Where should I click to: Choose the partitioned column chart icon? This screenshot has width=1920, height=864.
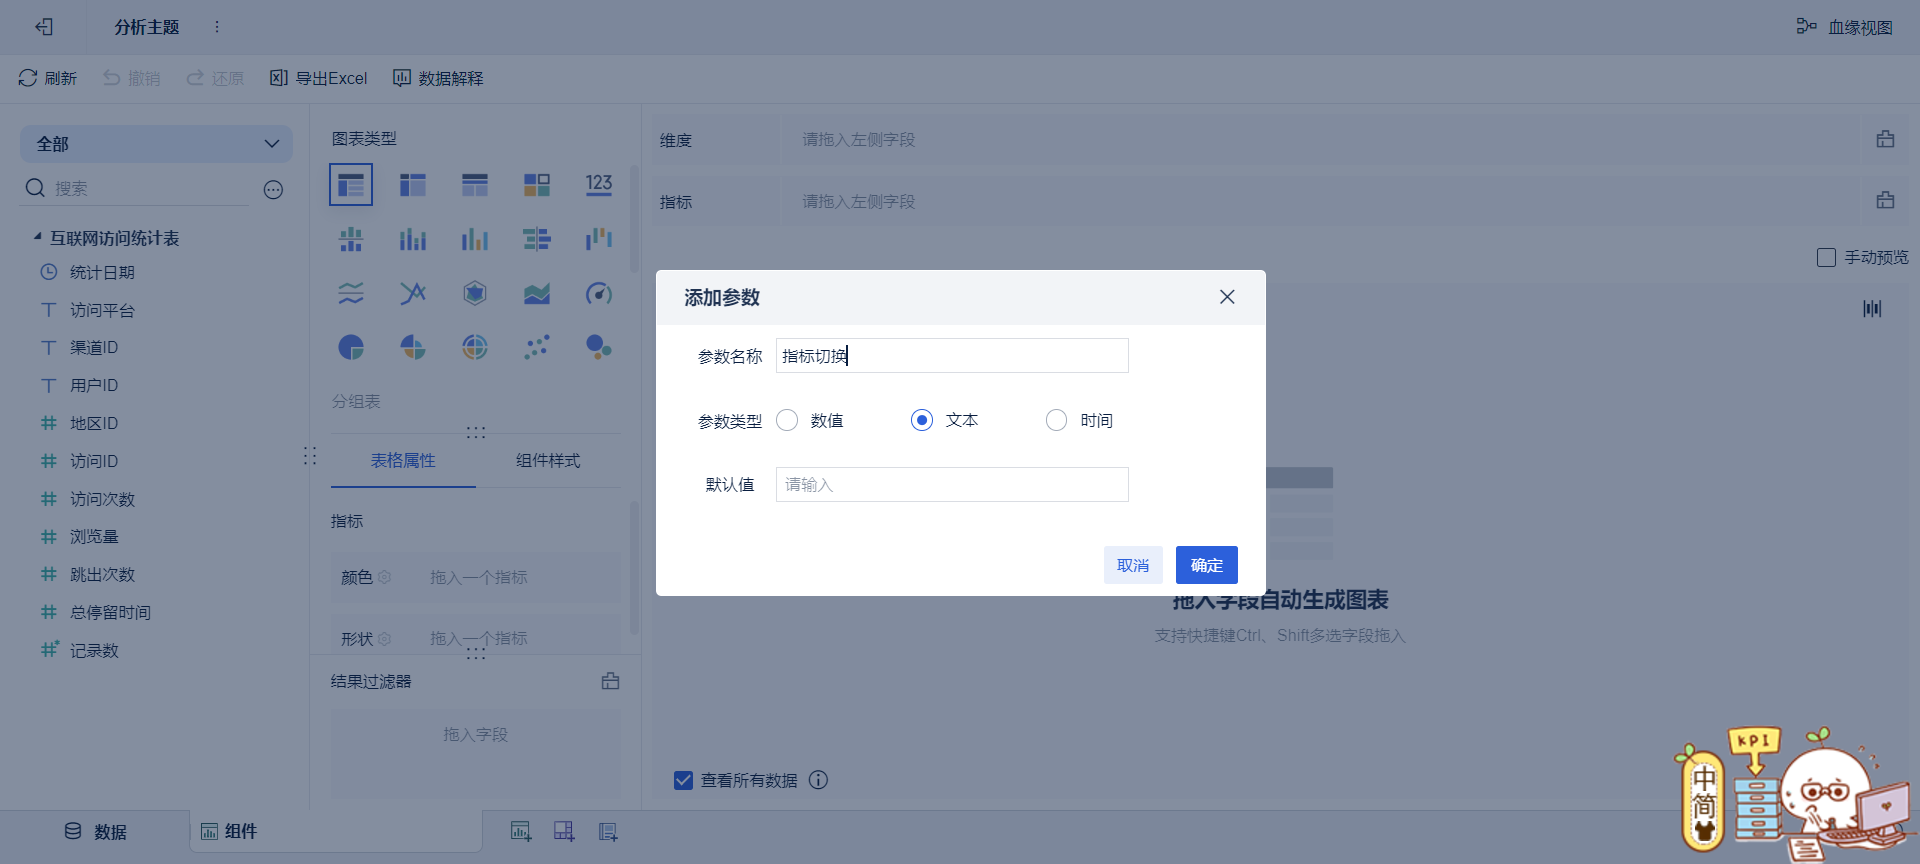[351, 239]
